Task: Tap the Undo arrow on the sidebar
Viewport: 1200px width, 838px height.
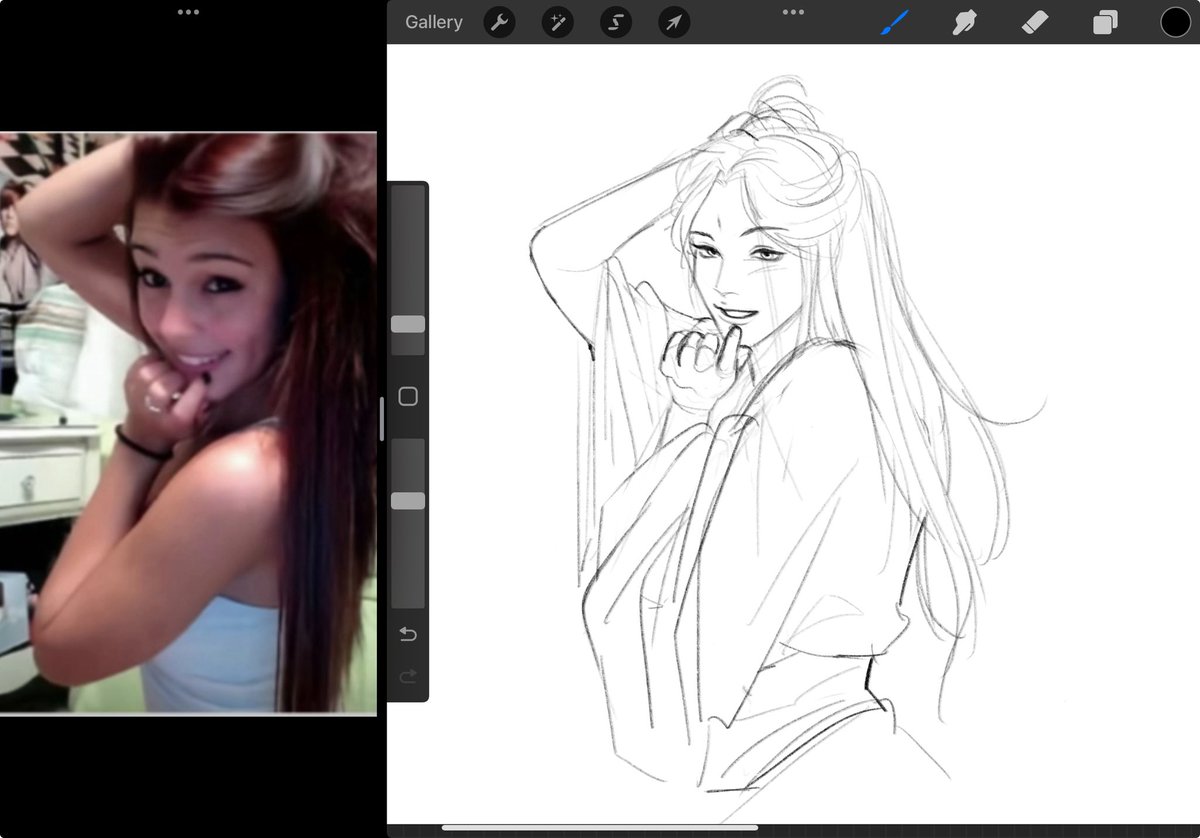Action: [408, 633]
